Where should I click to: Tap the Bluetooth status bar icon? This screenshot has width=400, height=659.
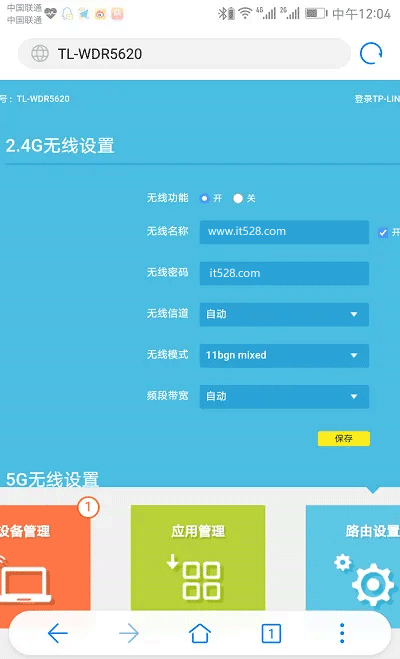pyautogui.click(x=224, y=13)
